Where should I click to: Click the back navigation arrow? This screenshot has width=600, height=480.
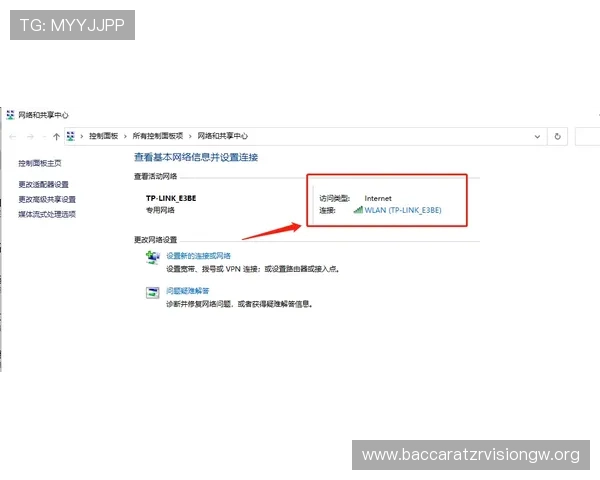coord(13,137)
